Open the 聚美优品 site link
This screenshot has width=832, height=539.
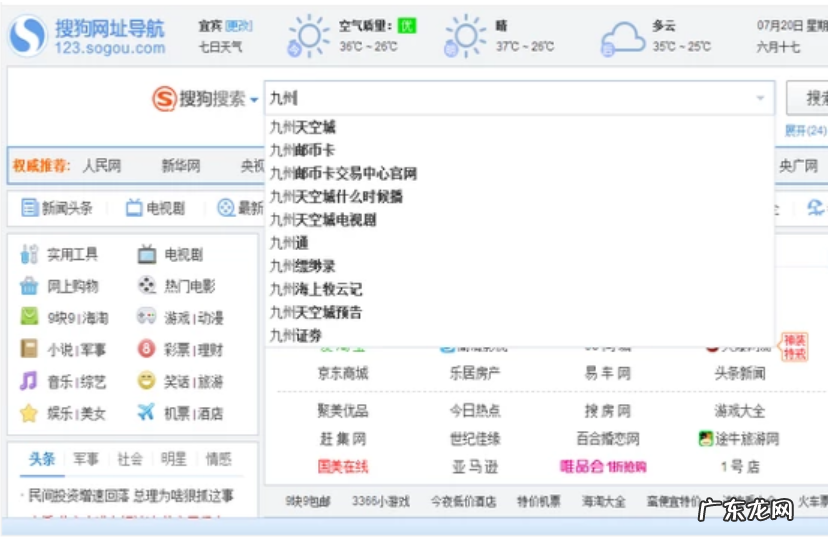(x=343, y=411)
